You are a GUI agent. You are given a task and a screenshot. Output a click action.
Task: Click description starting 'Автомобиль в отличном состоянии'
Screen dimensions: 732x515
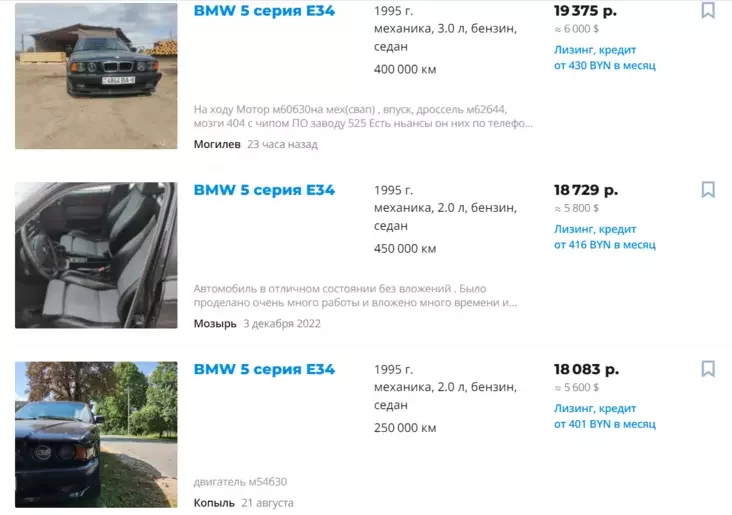(355, 296)
